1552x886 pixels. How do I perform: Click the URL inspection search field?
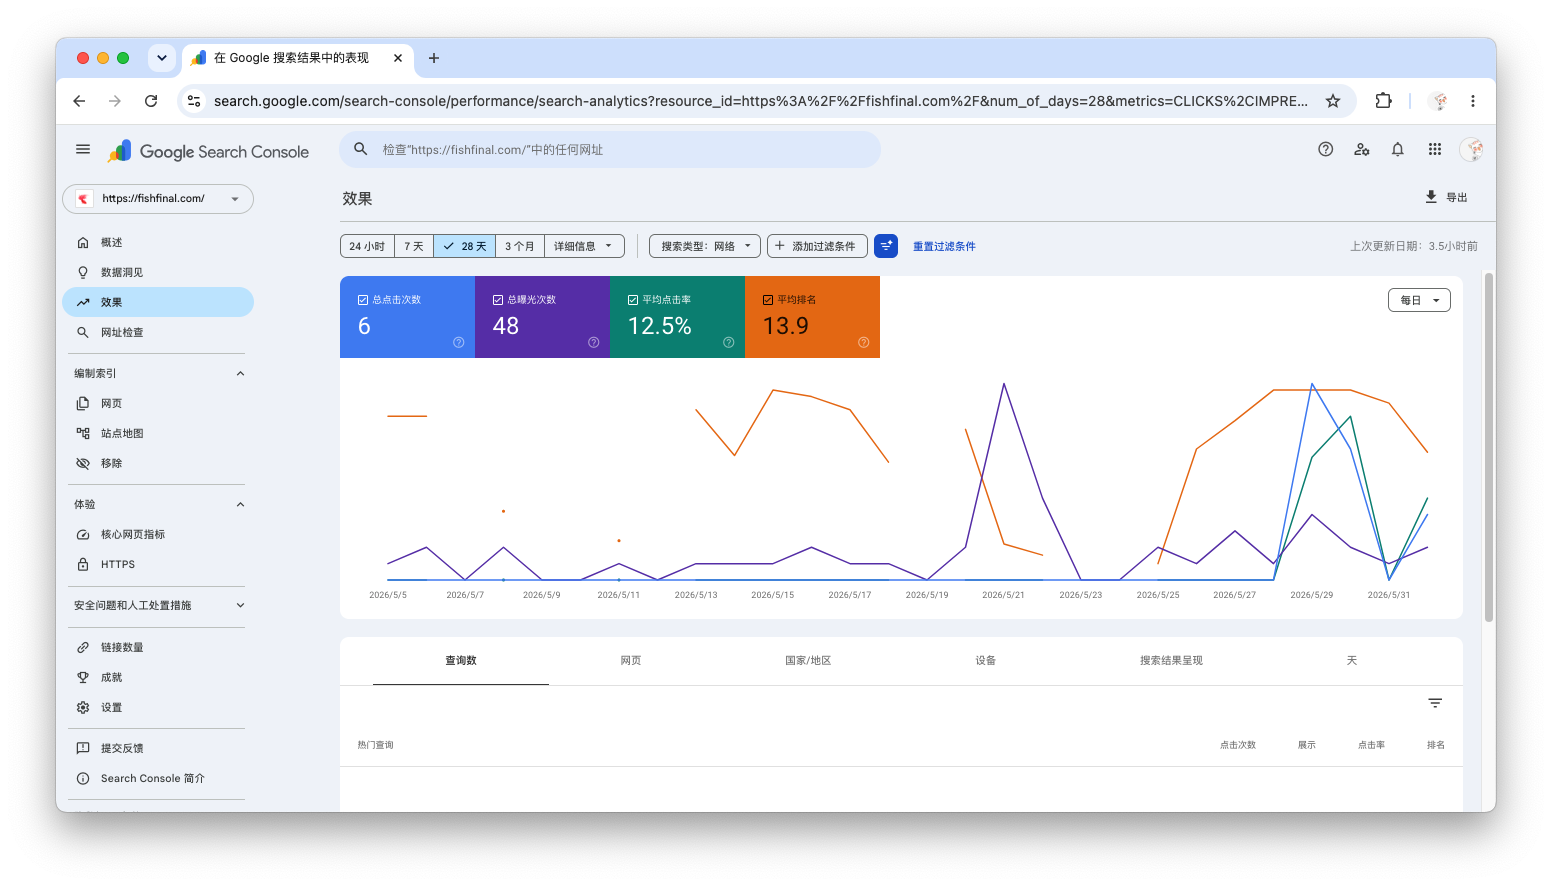pos(610,150)
